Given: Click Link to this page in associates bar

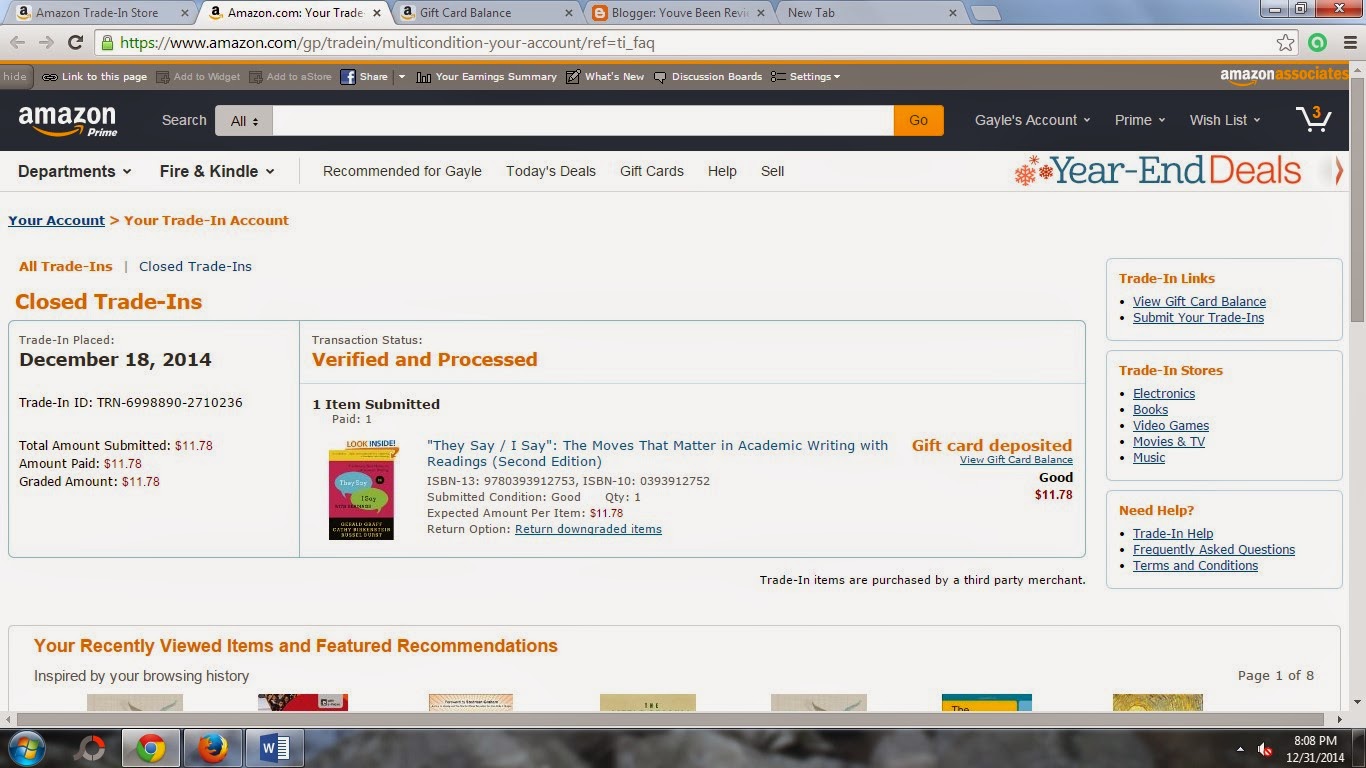Looking at the screenshot, I should click(95, 77).
